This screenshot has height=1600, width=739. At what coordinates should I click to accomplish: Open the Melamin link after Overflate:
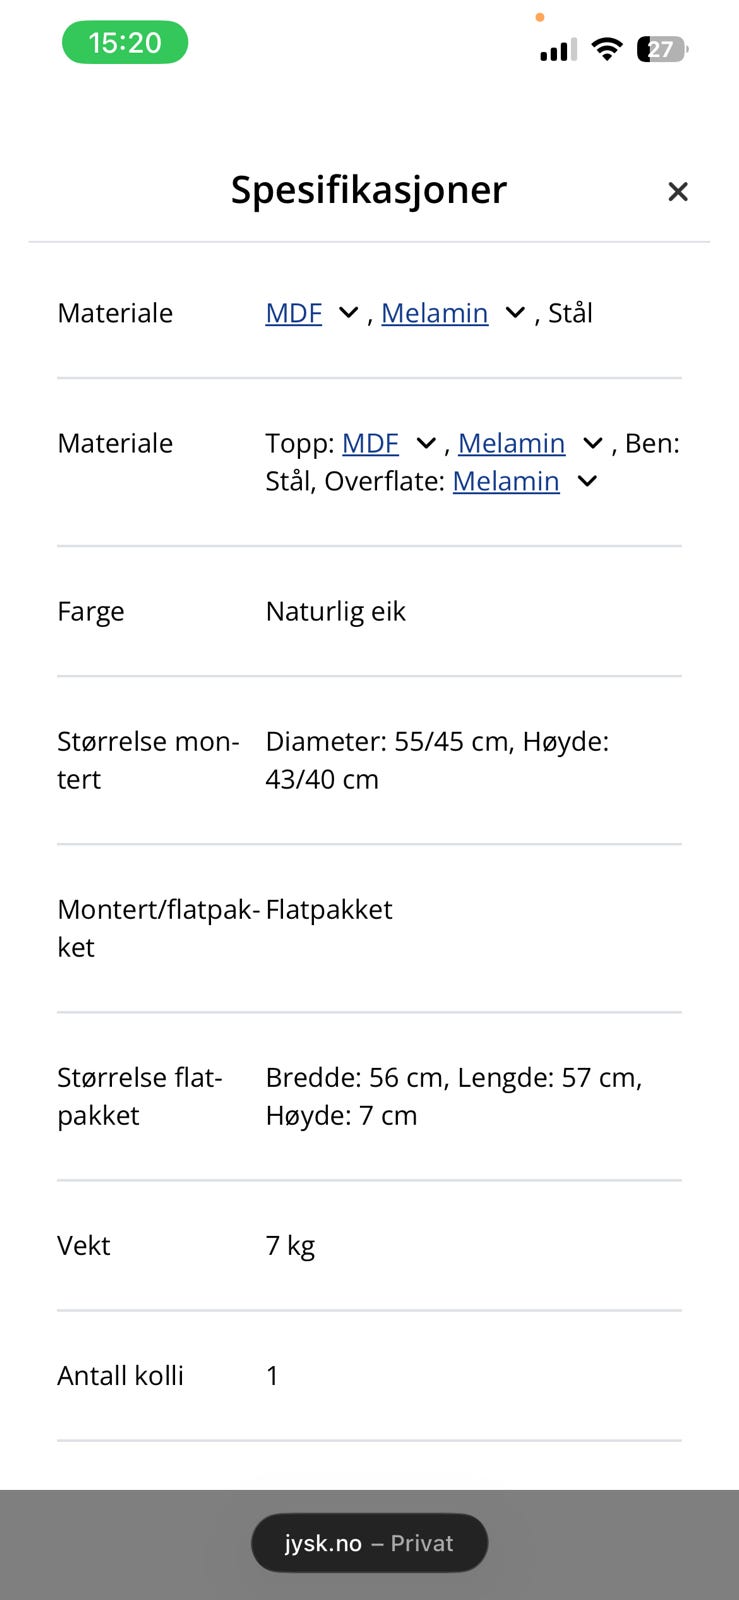(x=506, y=481)
